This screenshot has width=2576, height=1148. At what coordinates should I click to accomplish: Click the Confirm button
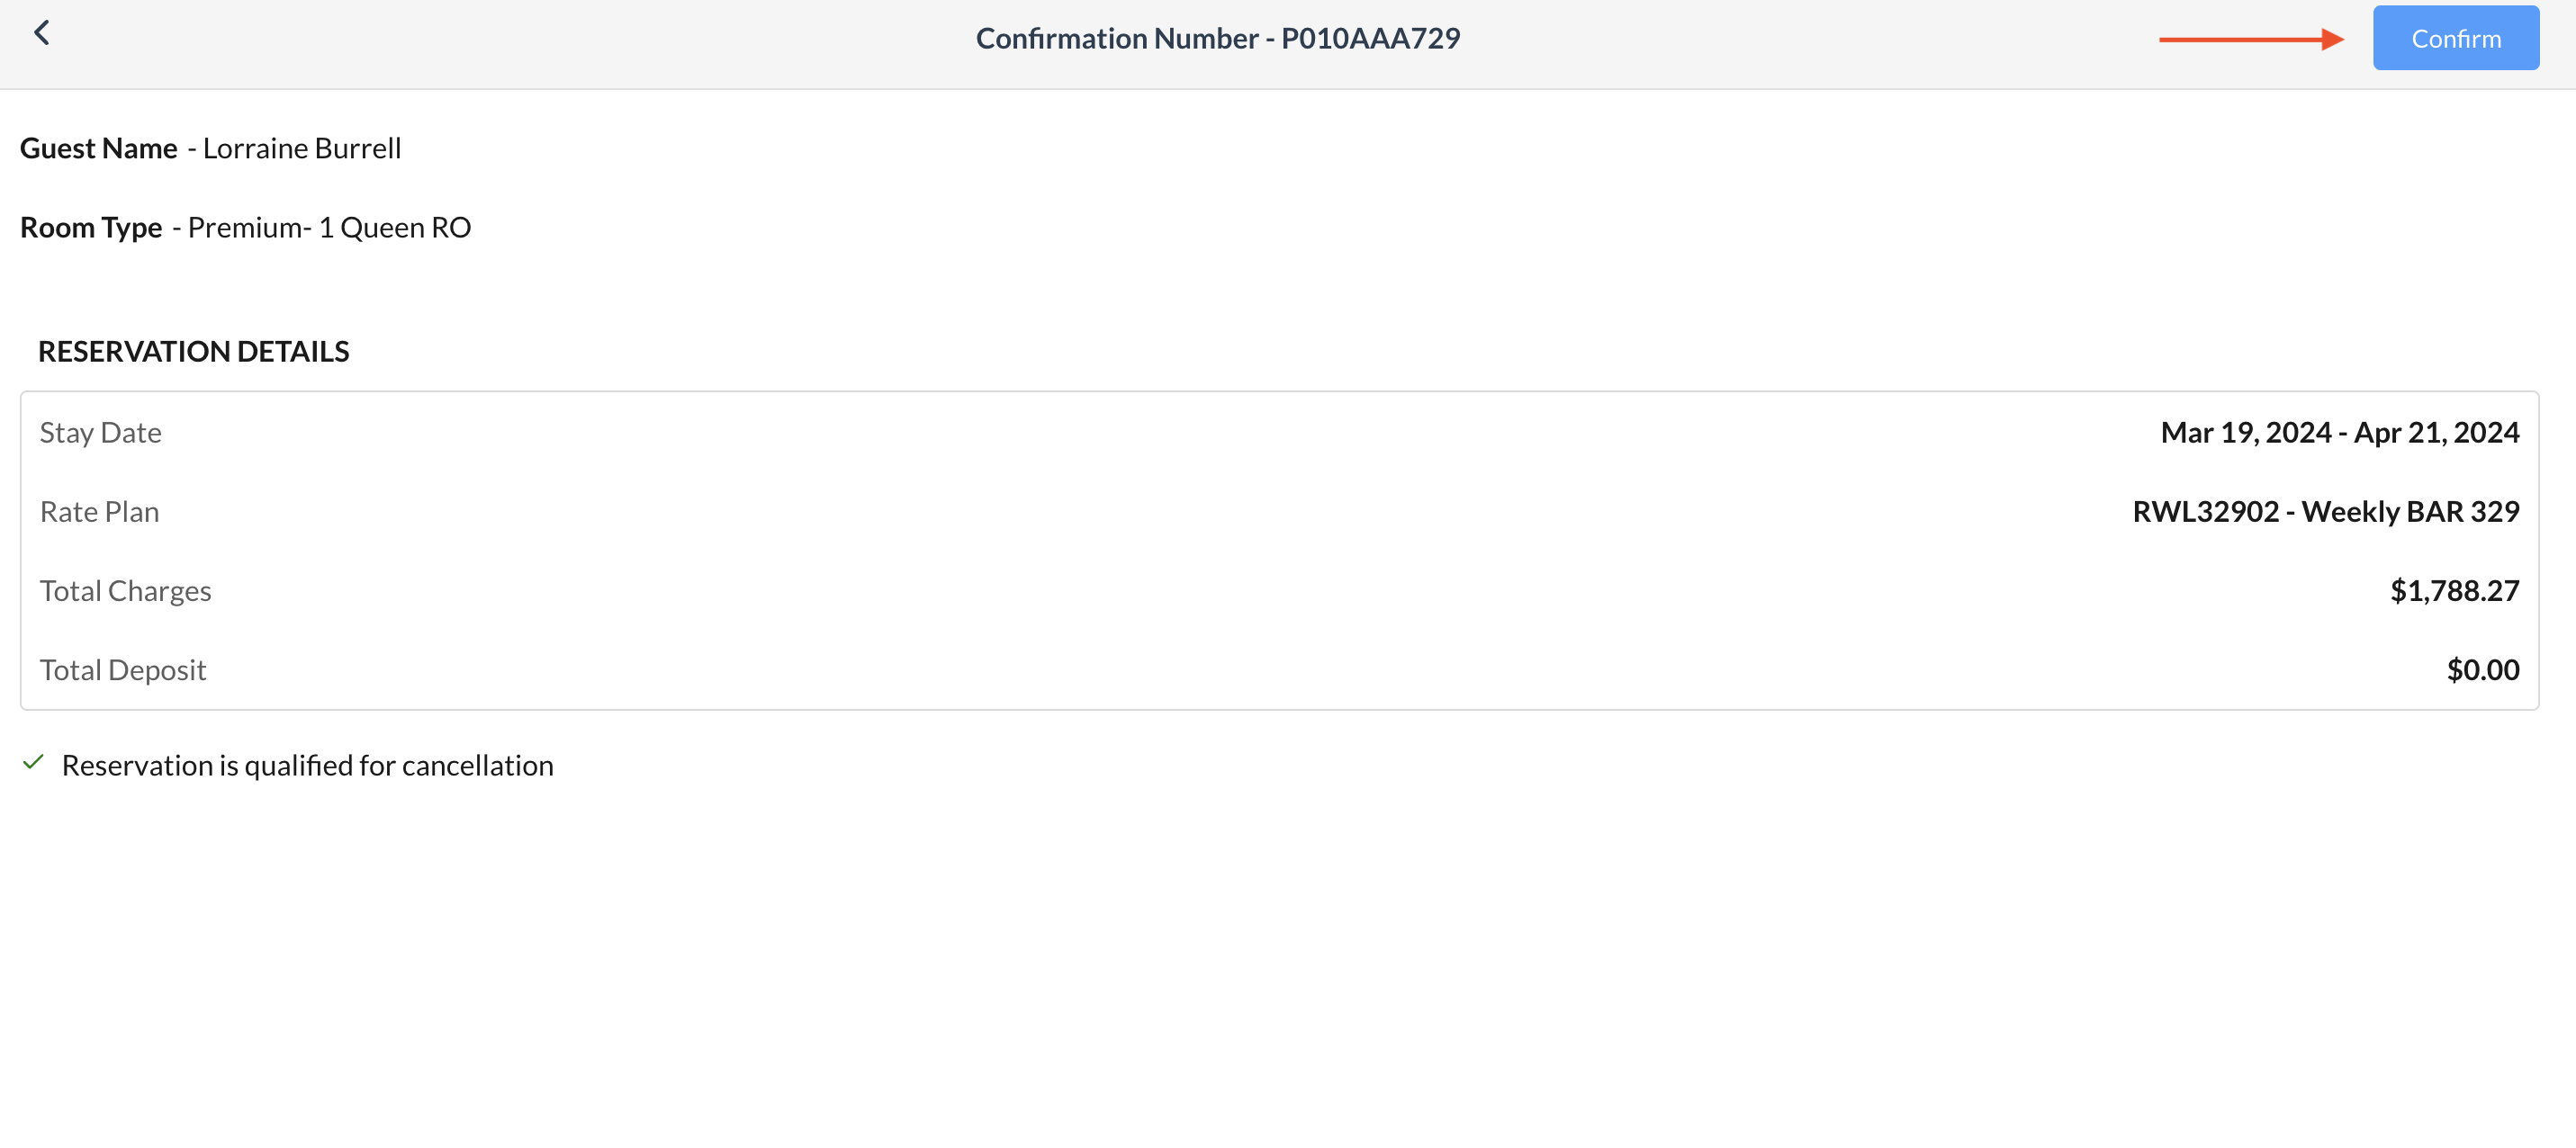point(2455,38)
